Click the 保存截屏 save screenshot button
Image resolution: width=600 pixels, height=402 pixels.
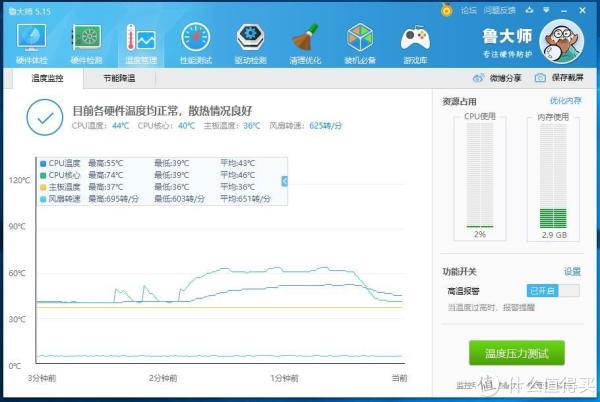(567, 78)
